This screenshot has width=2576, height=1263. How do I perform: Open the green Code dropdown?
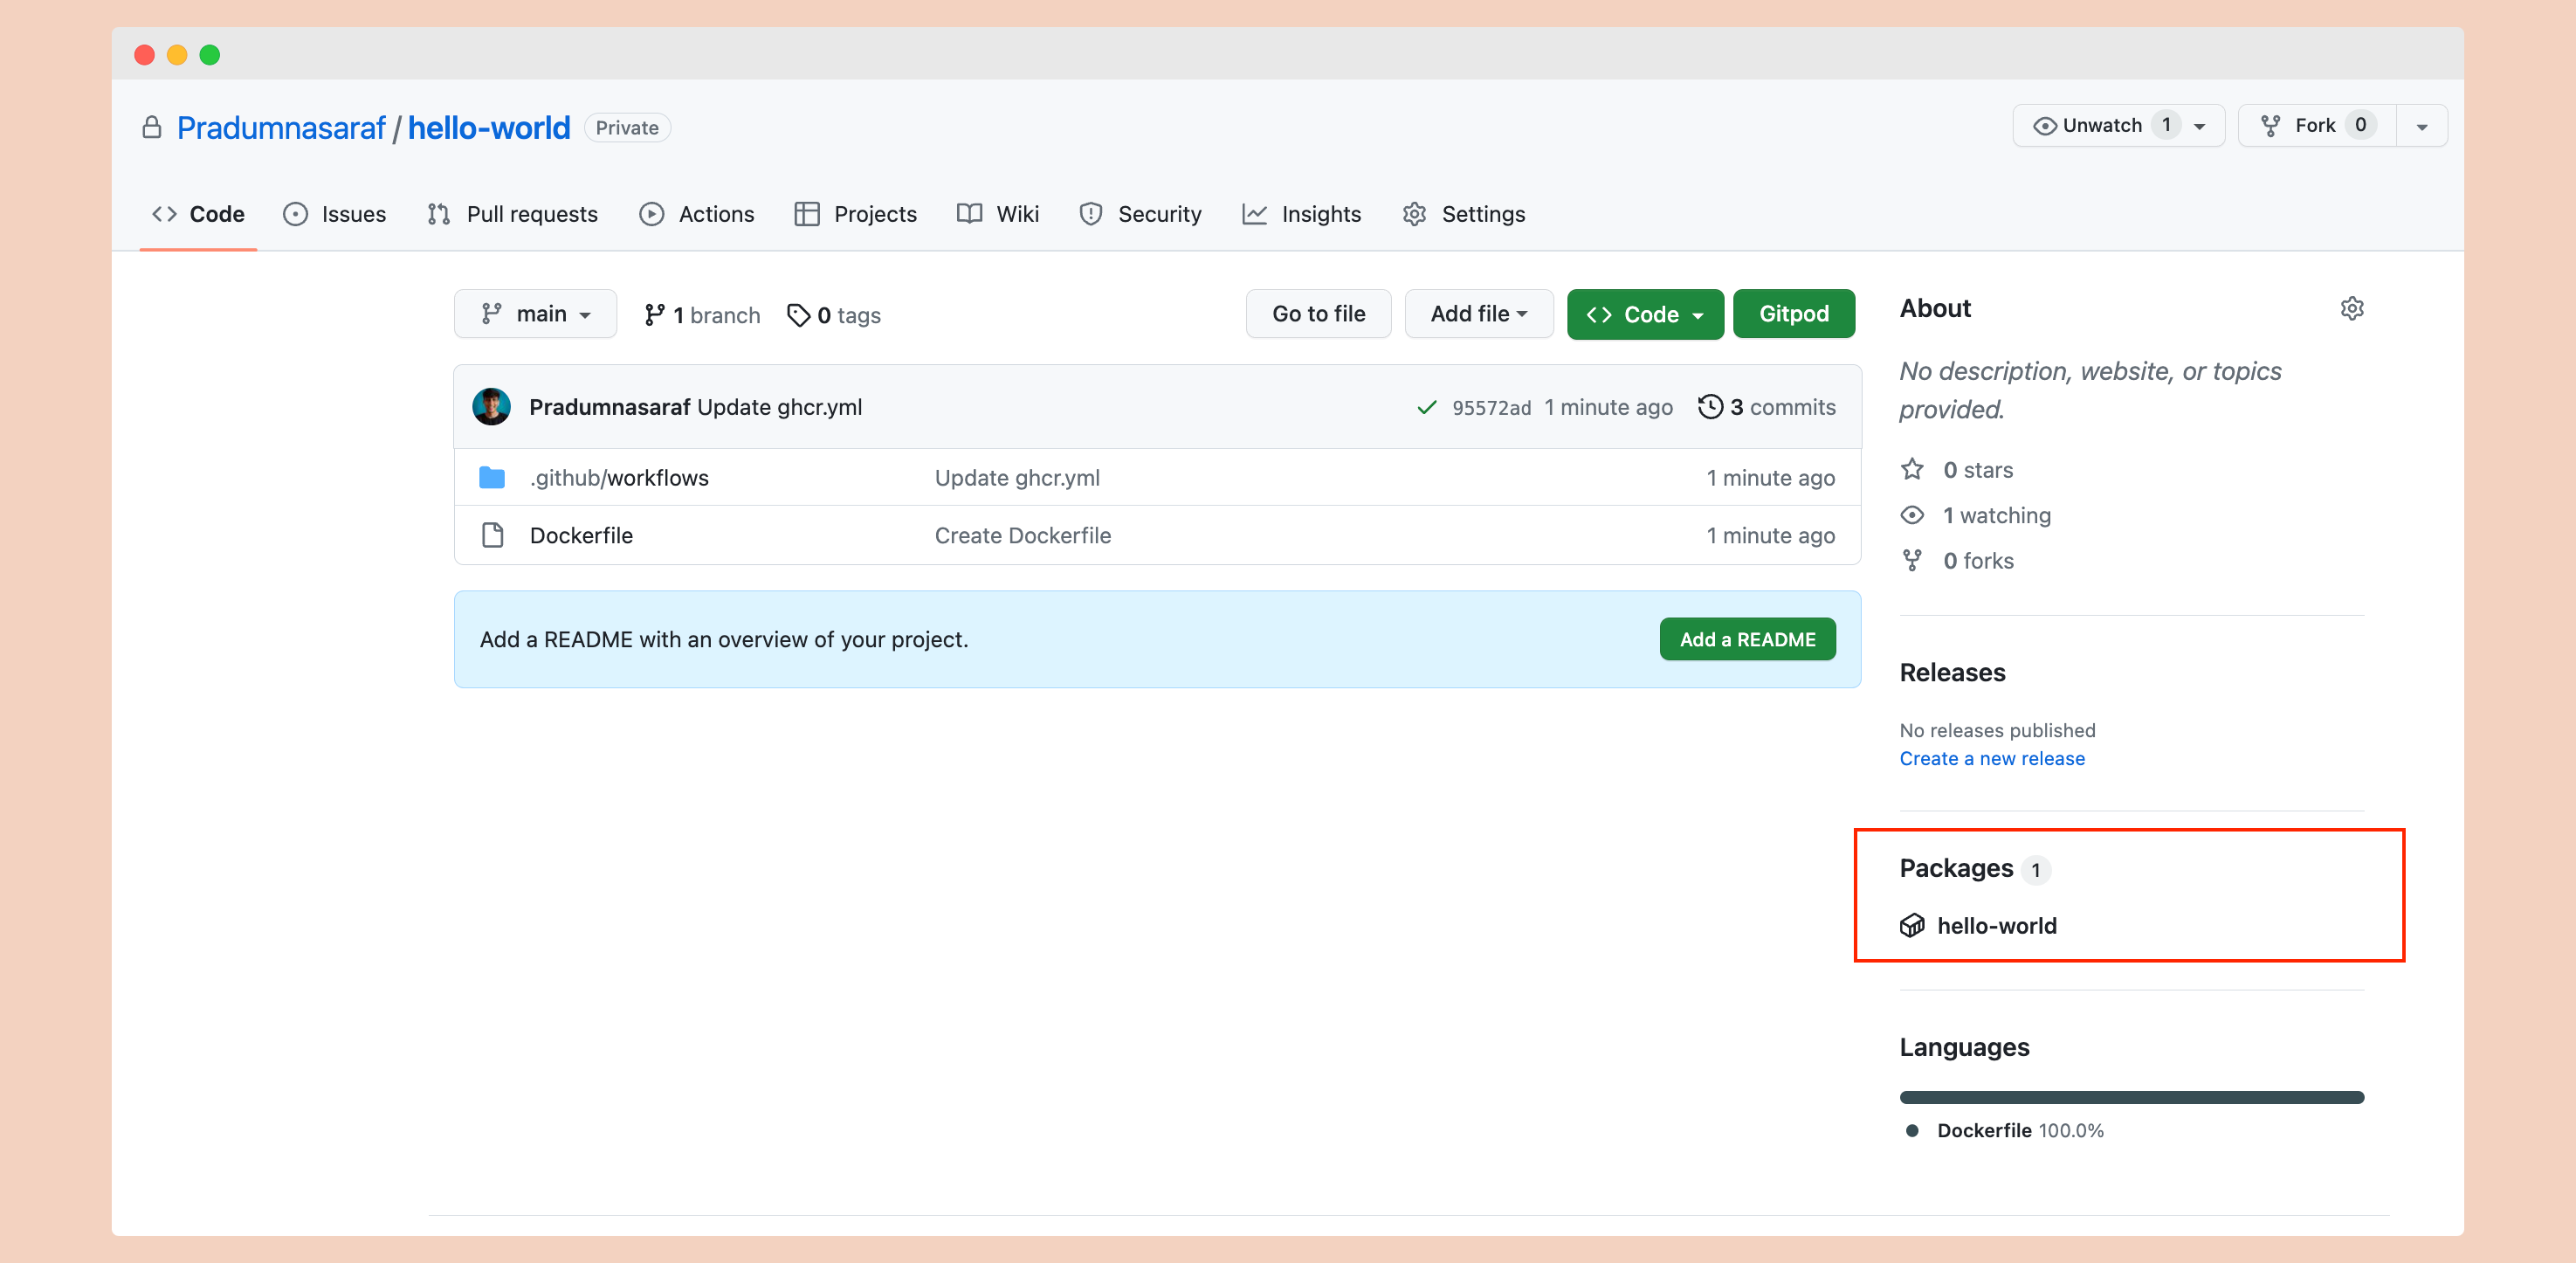click(x=1644, y=314)
